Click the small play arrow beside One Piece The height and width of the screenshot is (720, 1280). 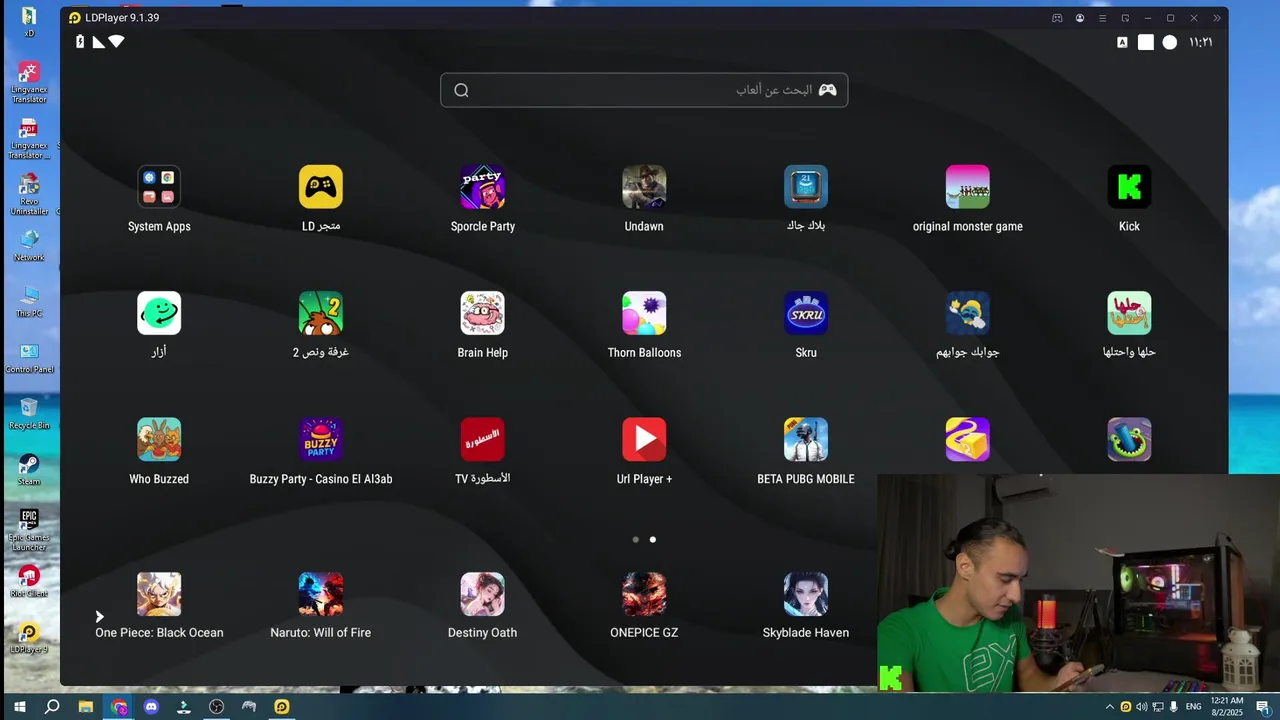99,617
